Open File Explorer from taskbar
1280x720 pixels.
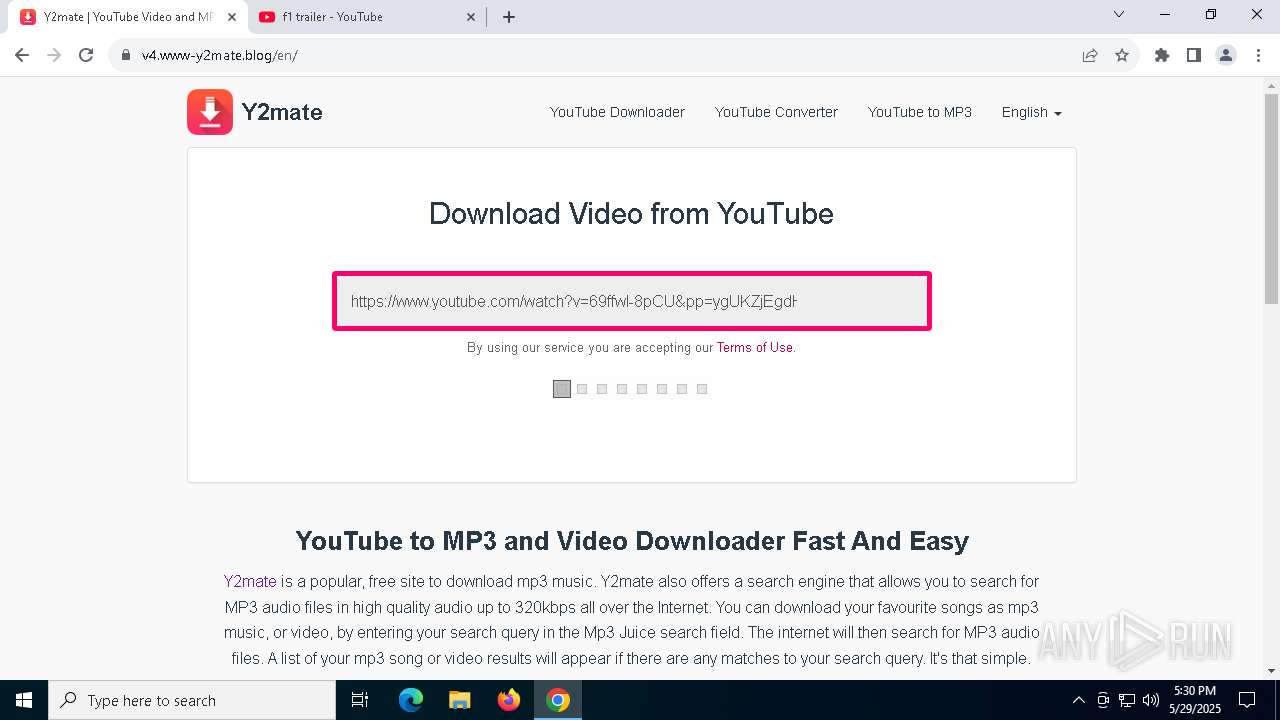(x=460, y=700)
